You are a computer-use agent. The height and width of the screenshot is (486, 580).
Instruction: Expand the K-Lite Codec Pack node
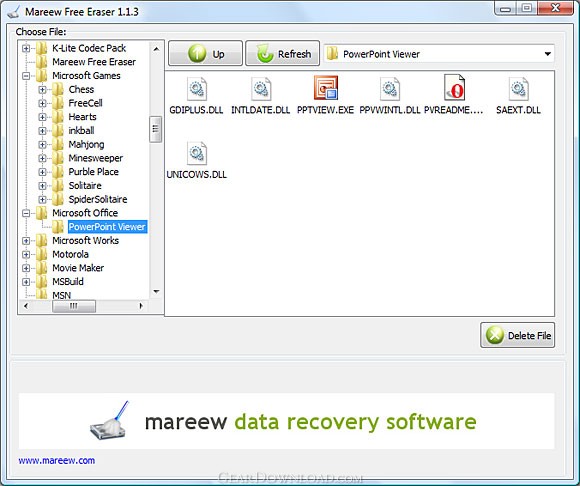point(26,48)
